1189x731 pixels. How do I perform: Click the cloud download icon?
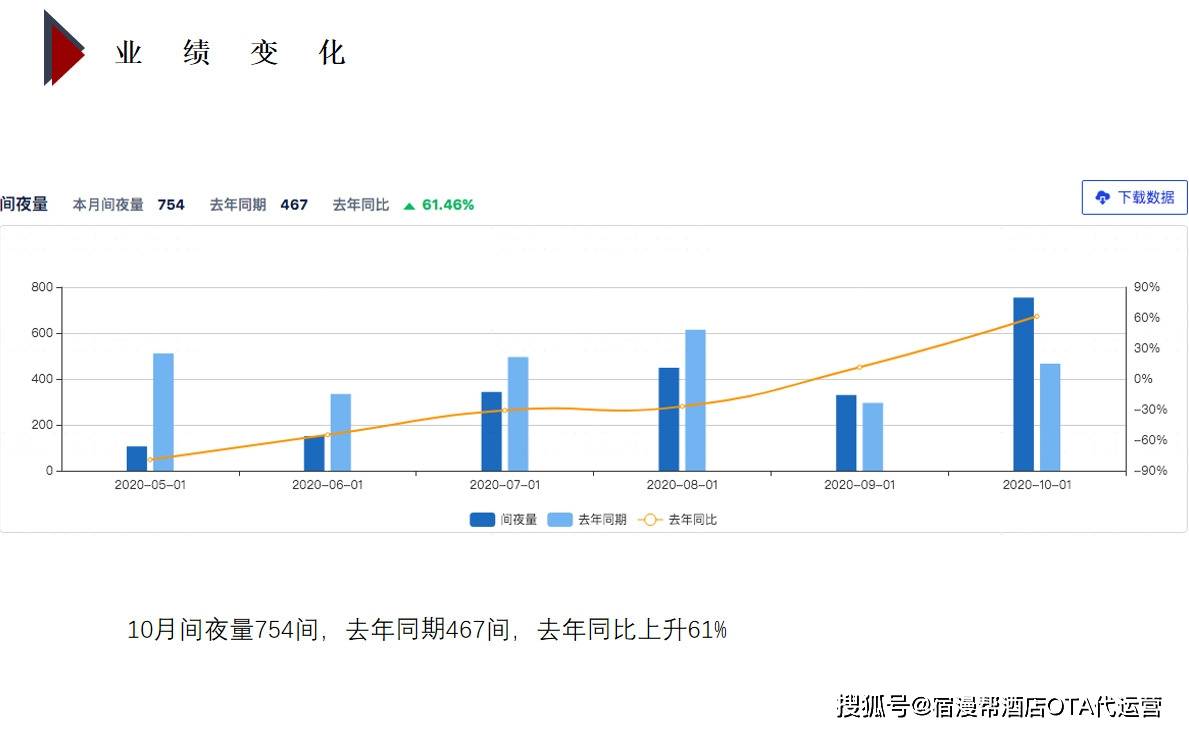(x=1103, y=197)
